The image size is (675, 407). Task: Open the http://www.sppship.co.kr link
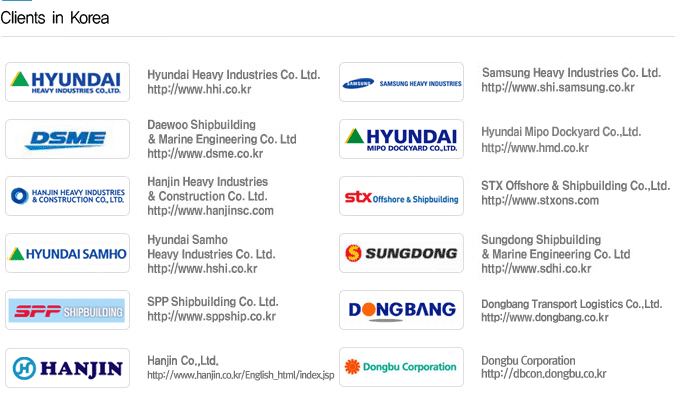pos(211,317)
